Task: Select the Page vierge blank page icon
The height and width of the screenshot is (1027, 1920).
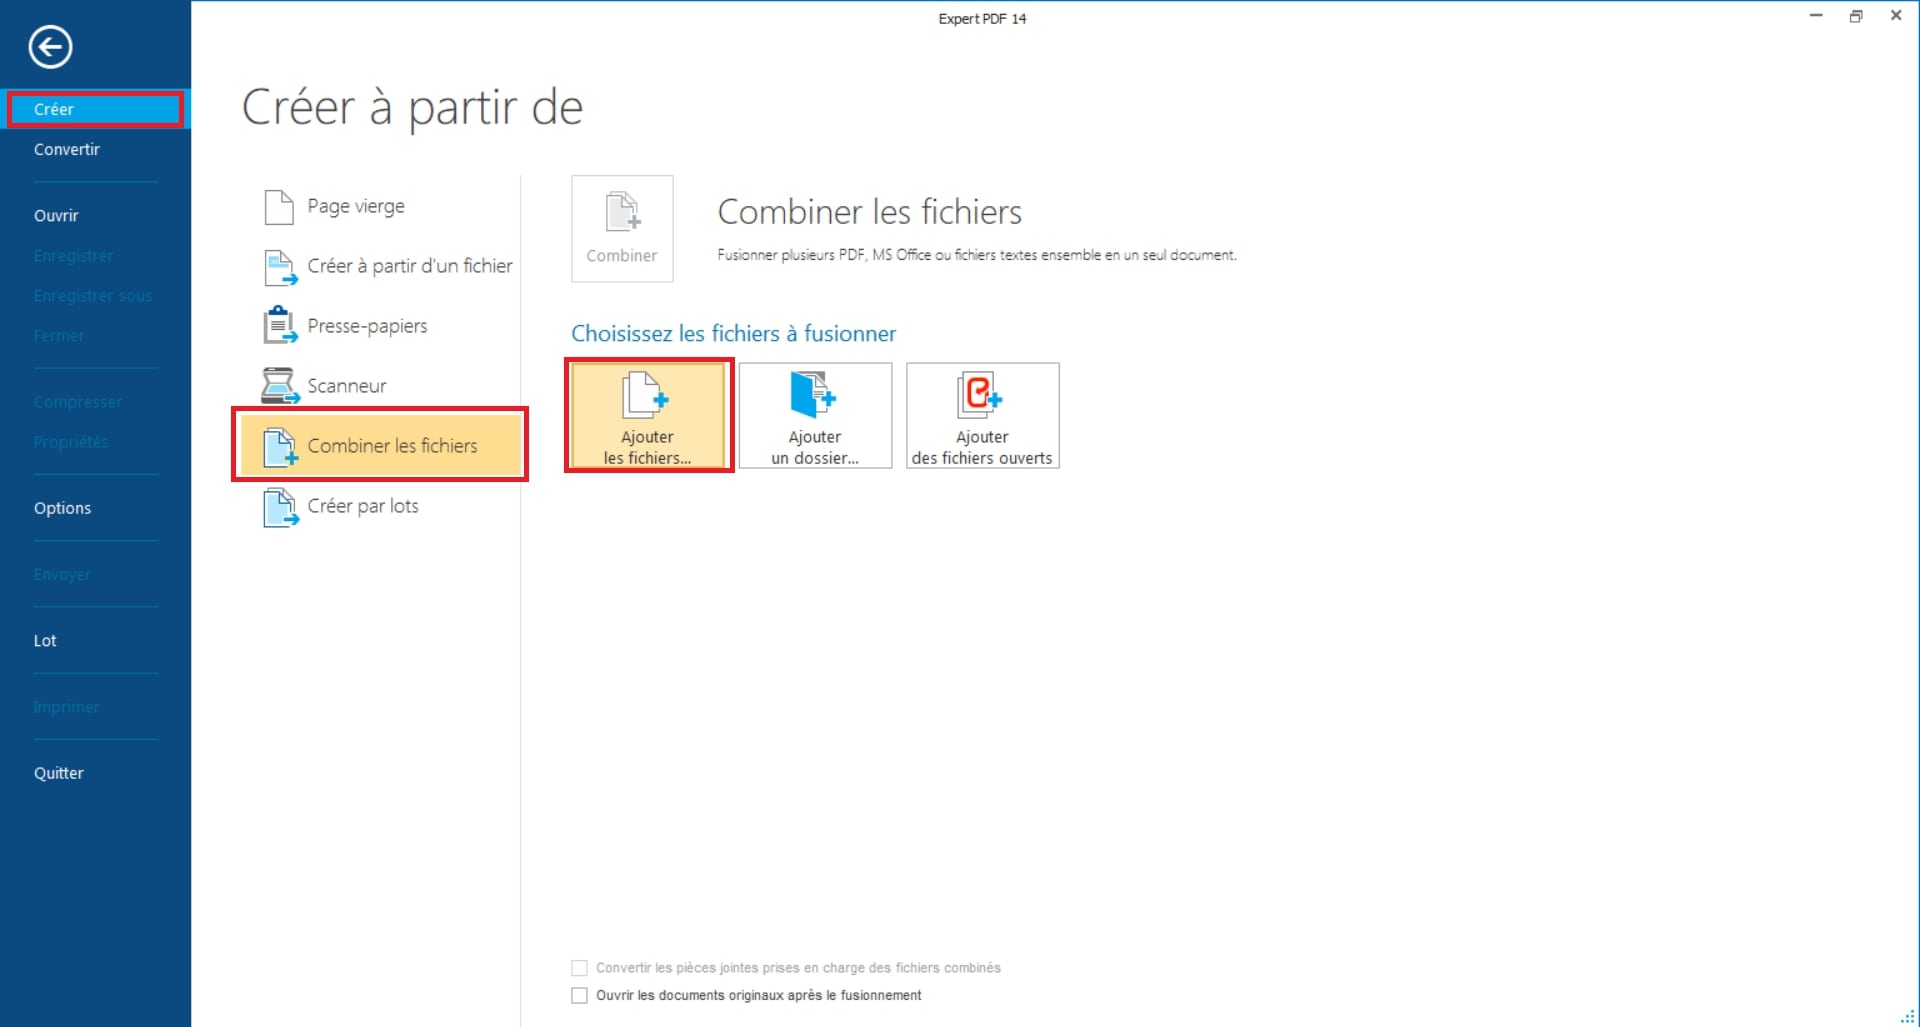Action: [x=278, y=207]
